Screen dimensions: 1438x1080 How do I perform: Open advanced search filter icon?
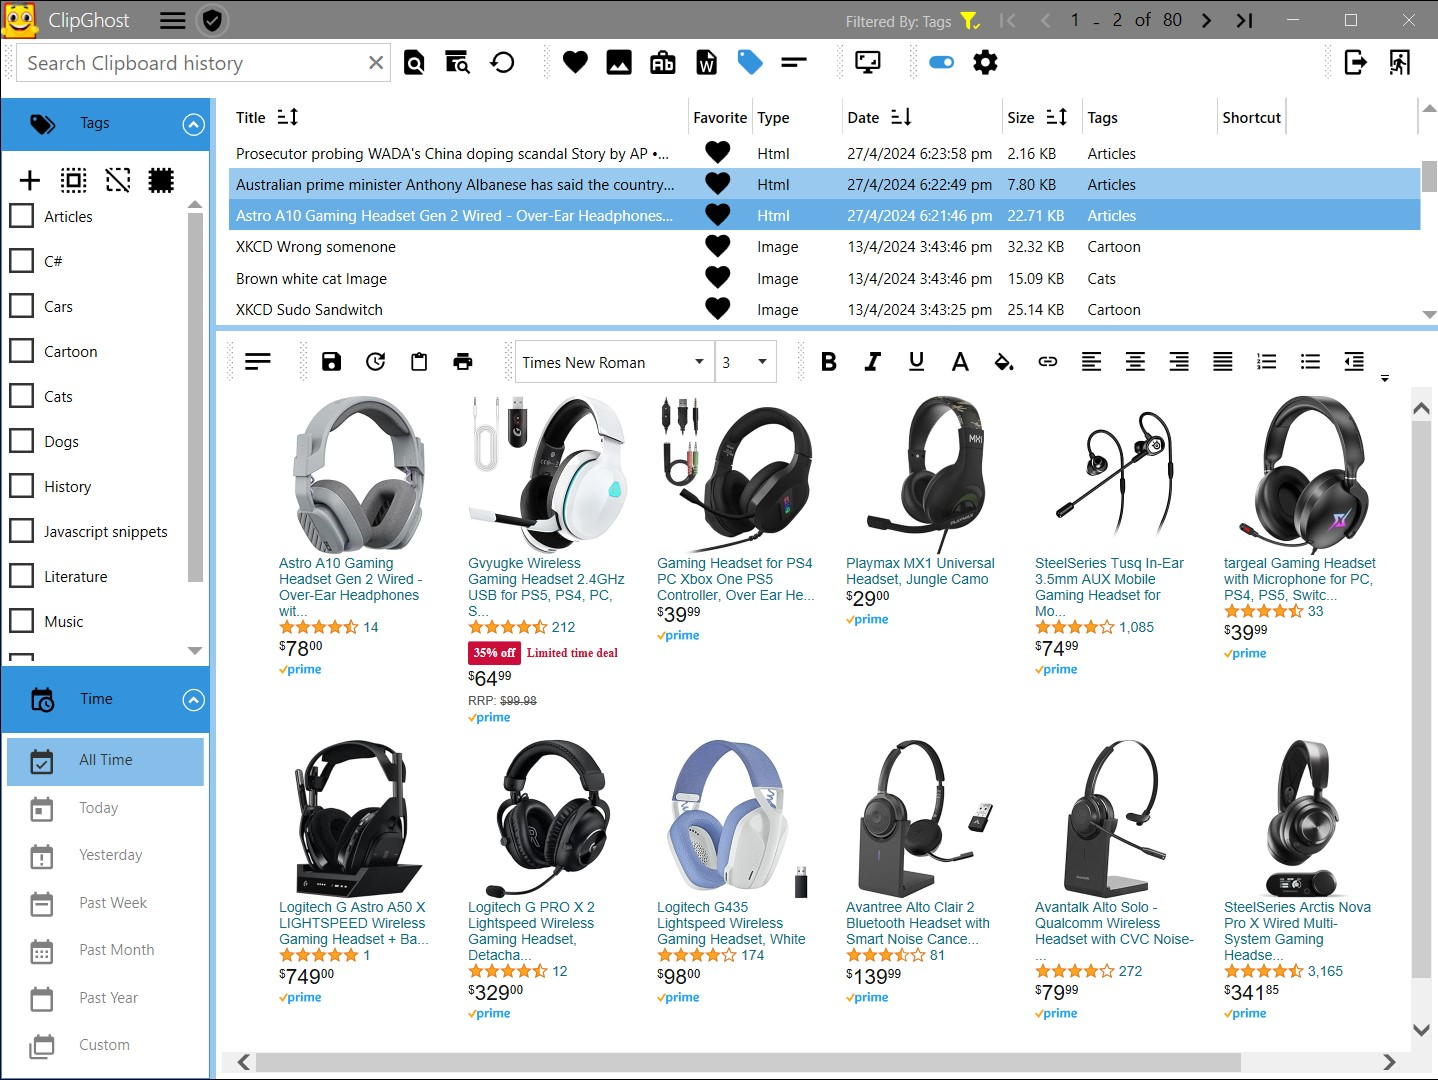pos(457,63)
